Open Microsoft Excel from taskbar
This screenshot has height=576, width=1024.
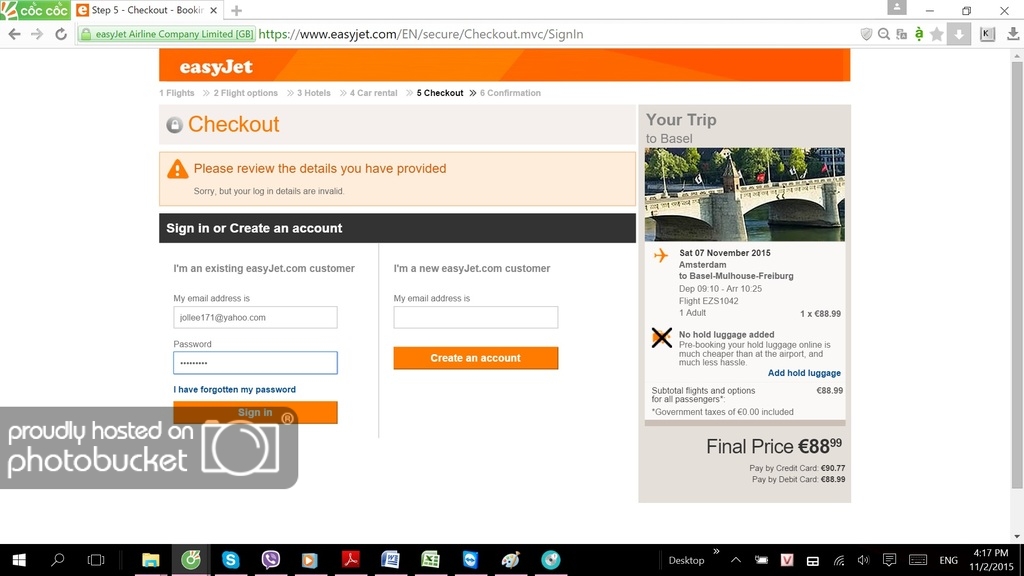coord(430,560)
